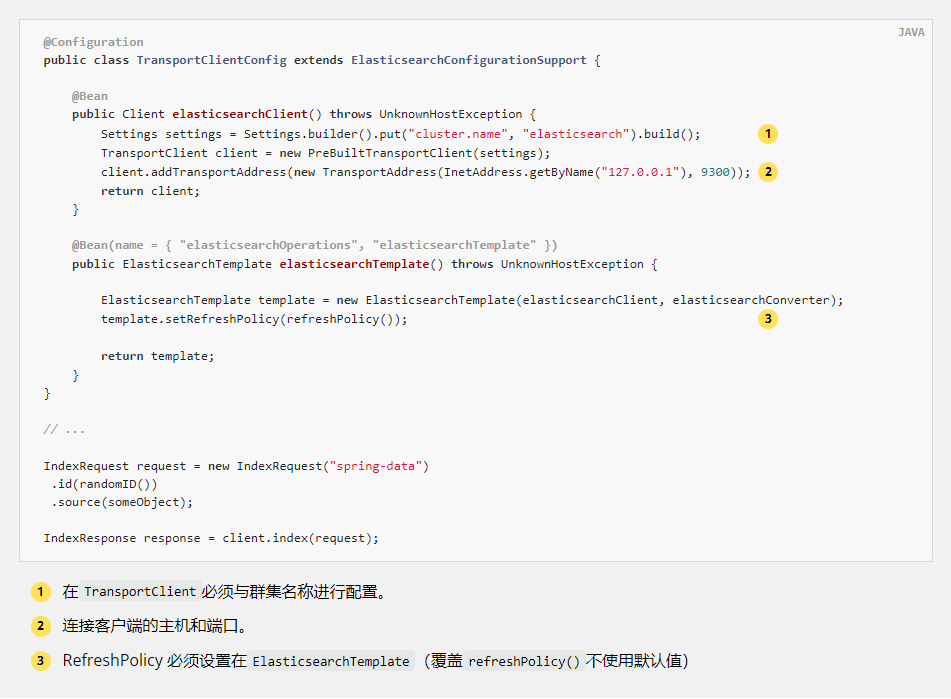951x699 pixels.
Task: Click "elasticsearchOperations" in the @Bean name annotation
Action: coord(269,245)
